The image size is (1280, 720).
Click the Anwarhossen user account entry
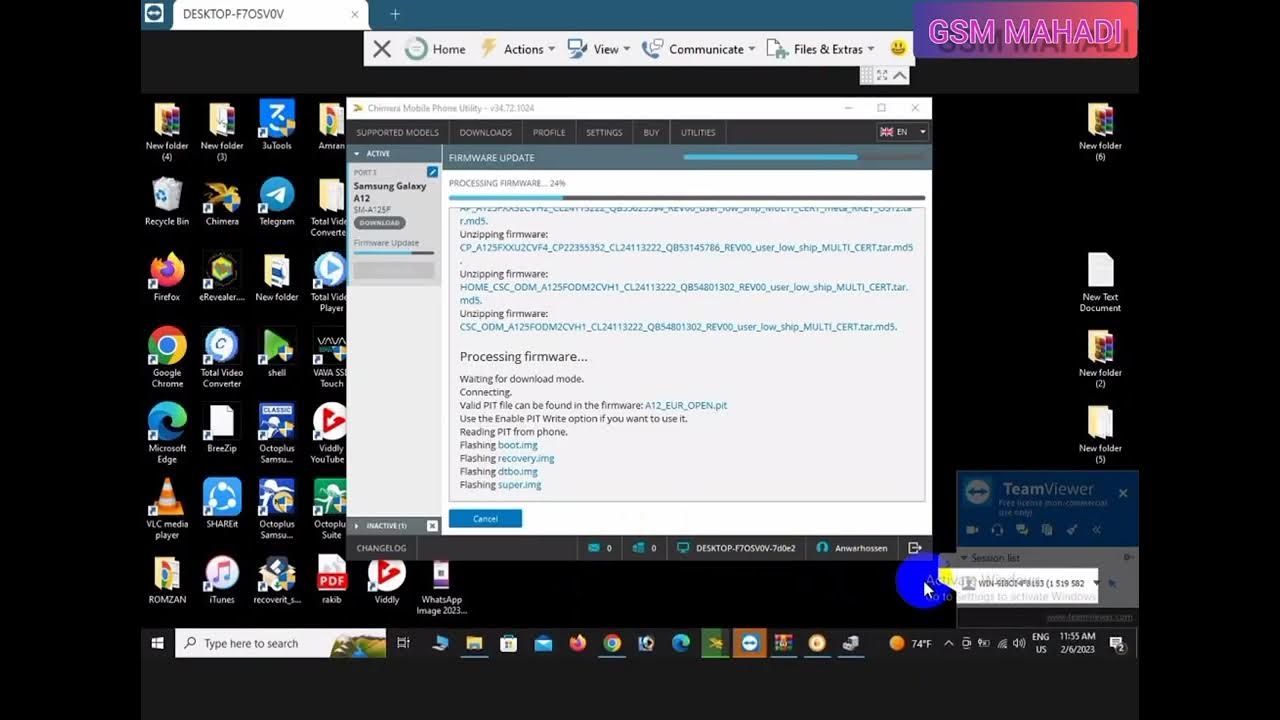pos(852,548)
